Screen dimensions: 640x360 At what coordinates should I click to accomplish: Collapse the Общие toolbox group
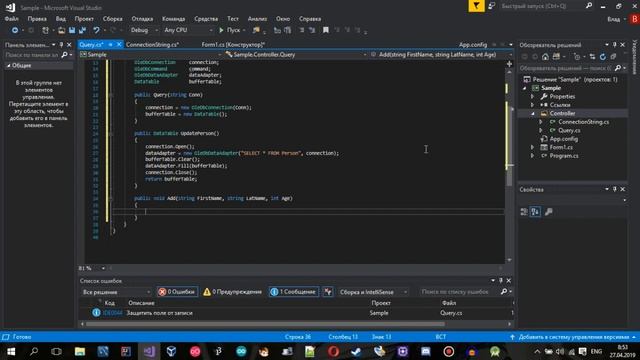pos(8,65)
